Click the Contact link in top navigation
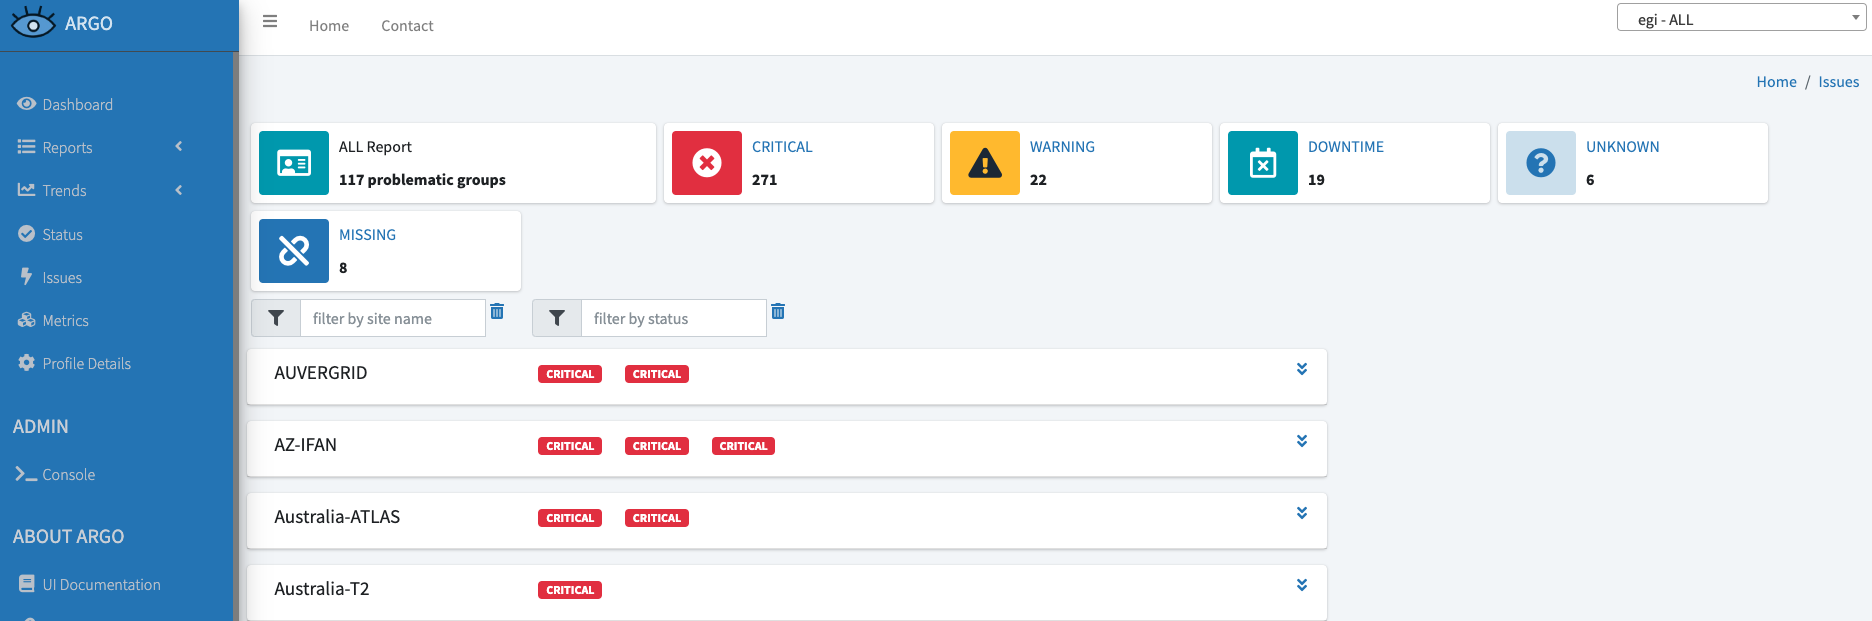 point(407,26)
